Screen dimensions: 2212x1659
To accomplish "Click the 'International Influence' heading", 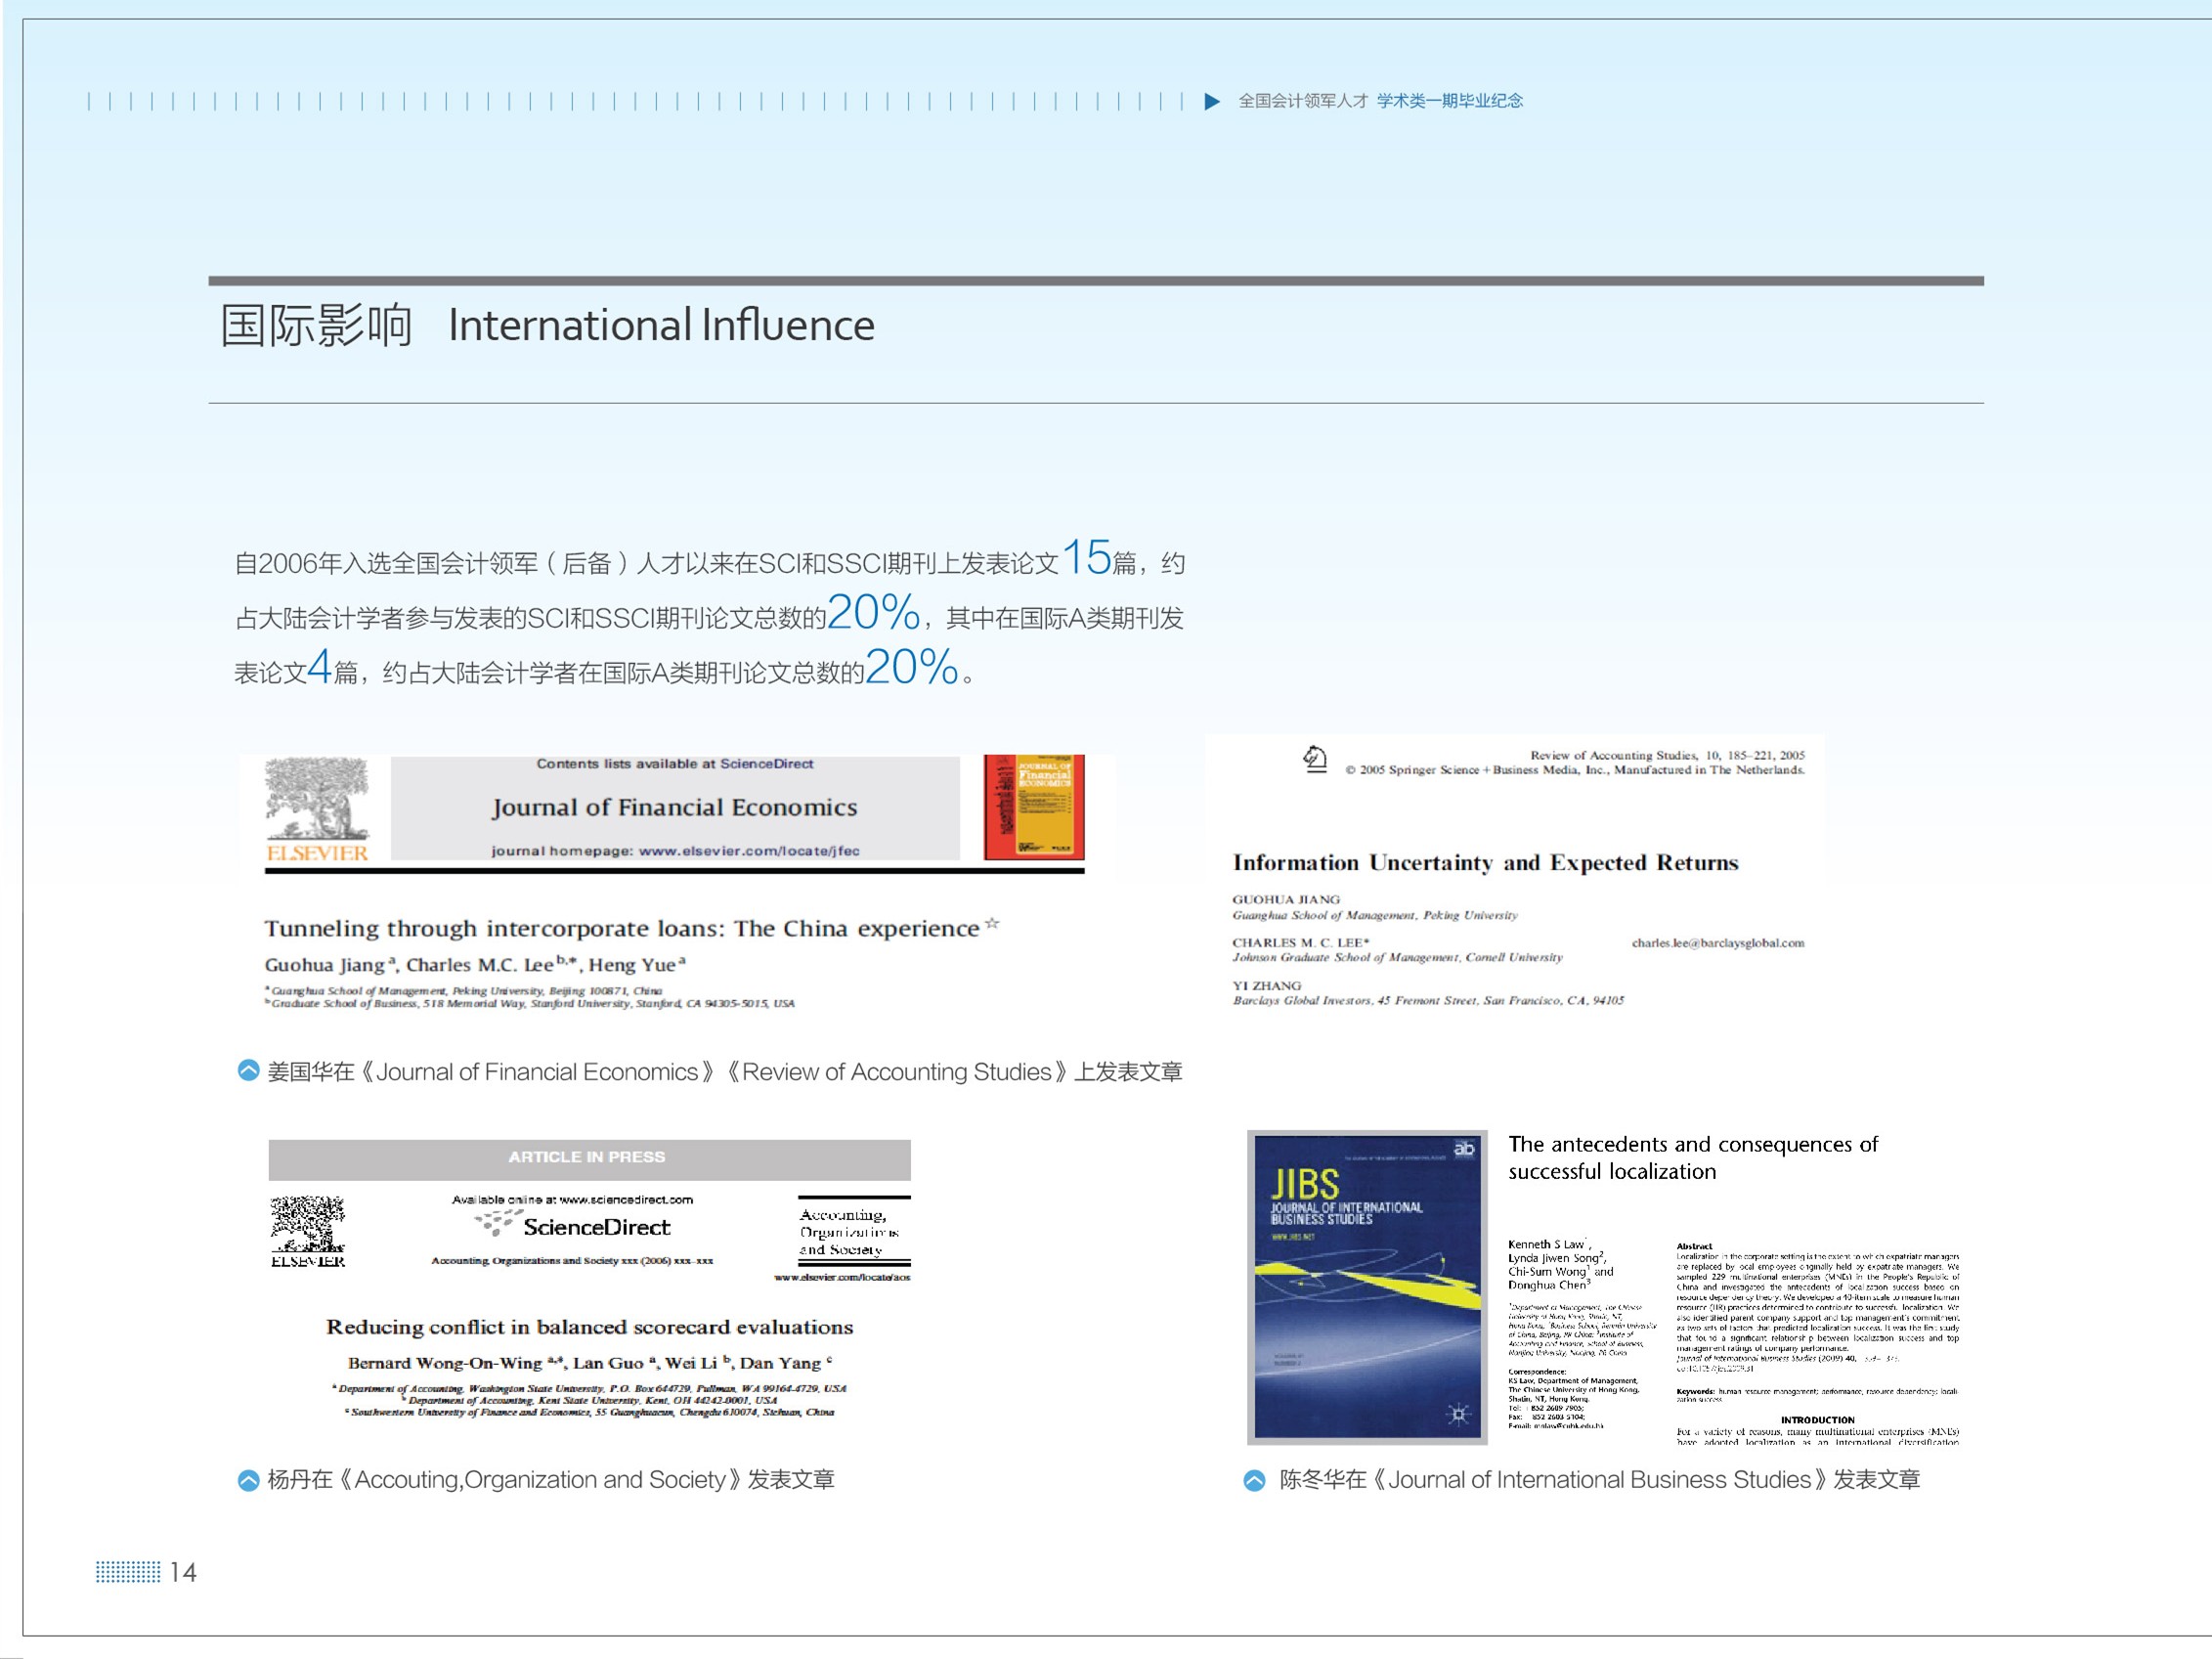I will pos(661,326).
